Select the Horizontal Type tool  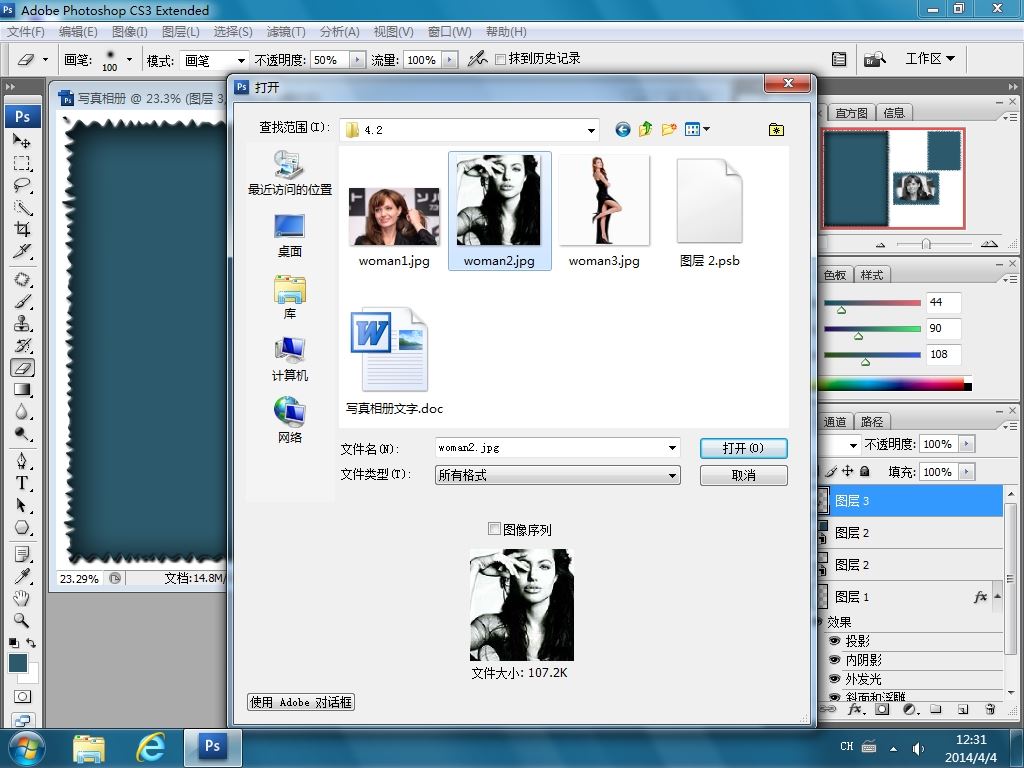point(22,483)
